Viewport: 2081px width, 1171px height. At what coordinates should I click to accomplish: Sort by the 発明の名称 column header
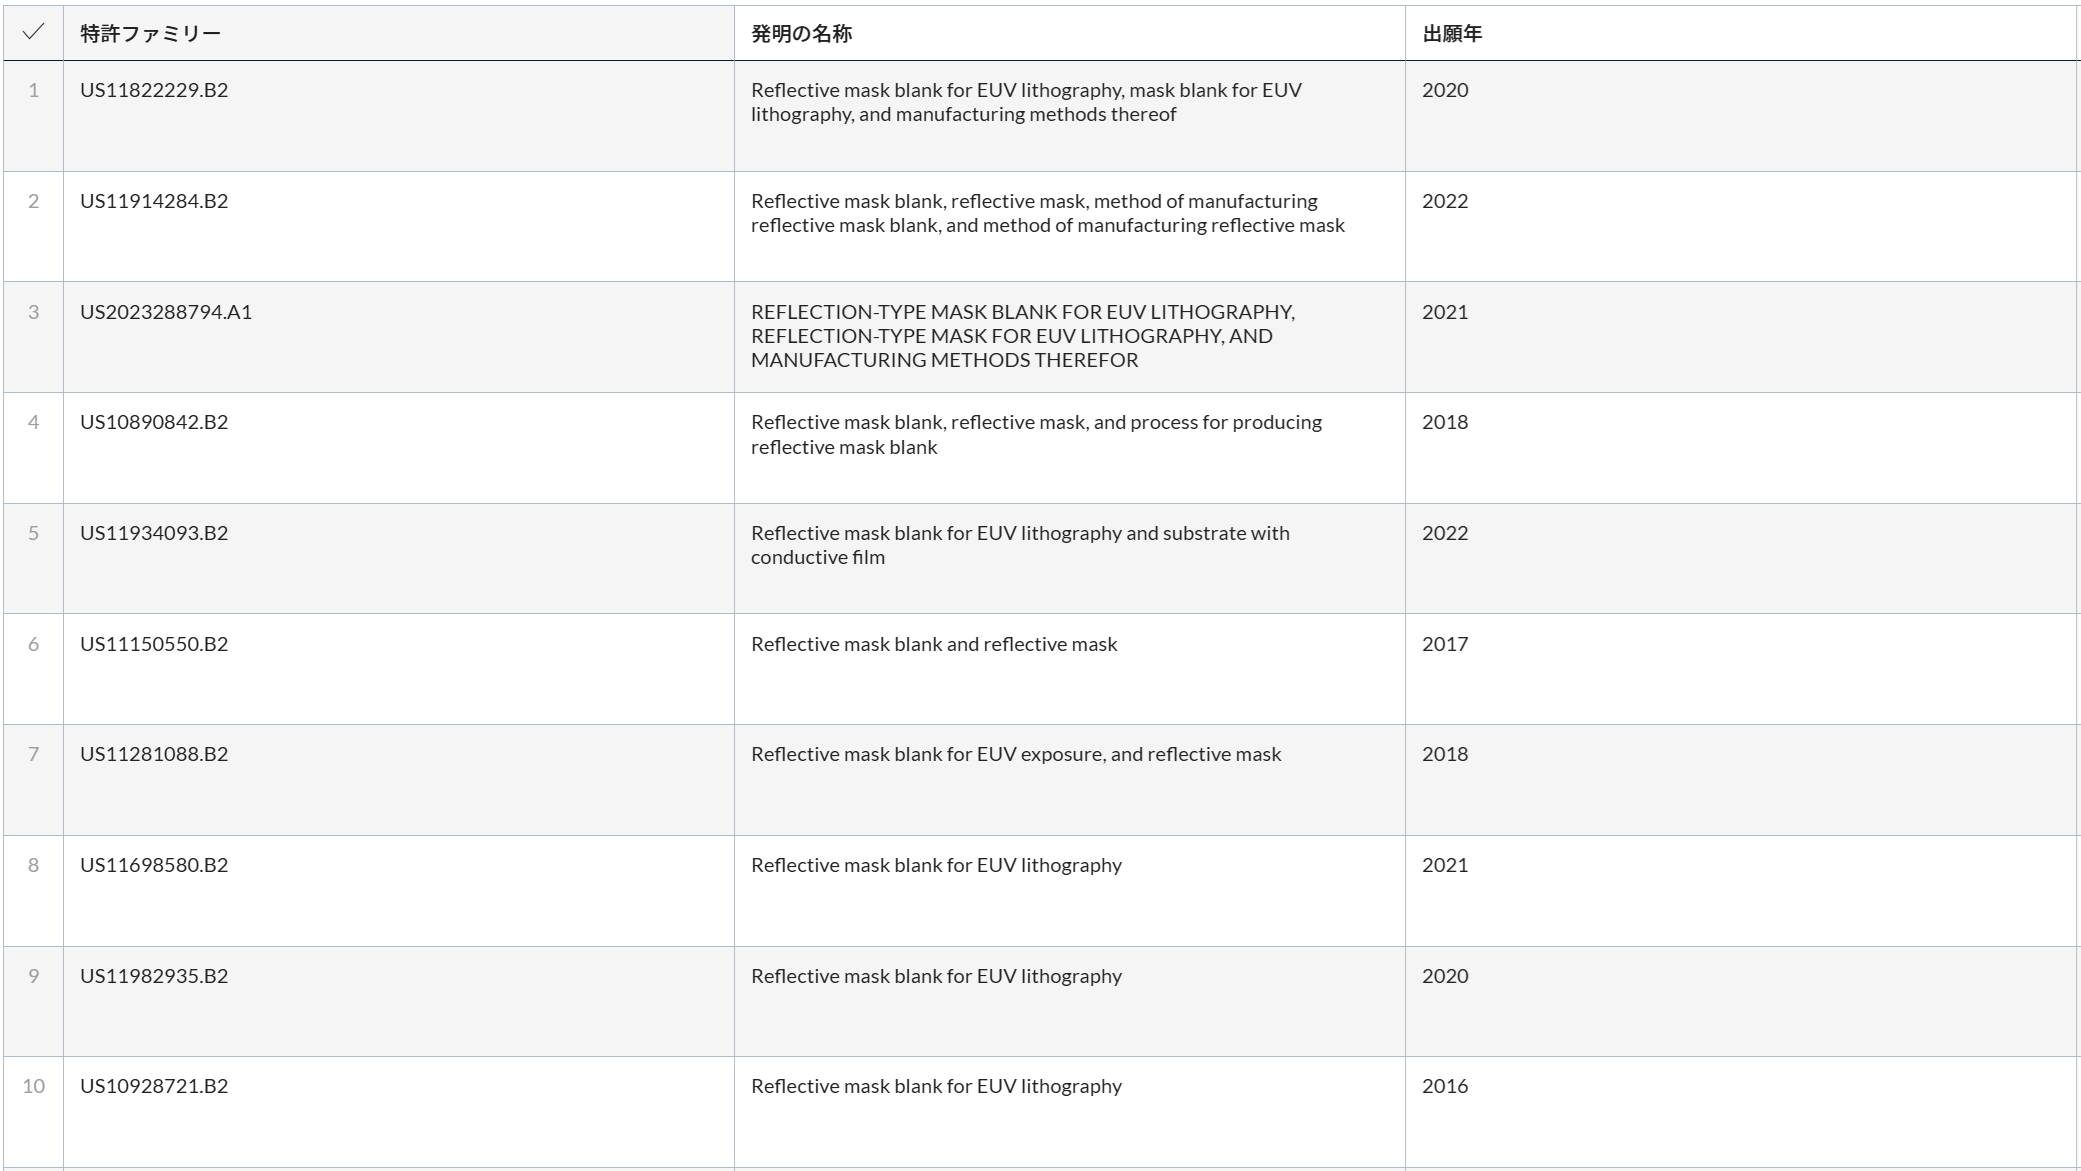coord(801,34)
